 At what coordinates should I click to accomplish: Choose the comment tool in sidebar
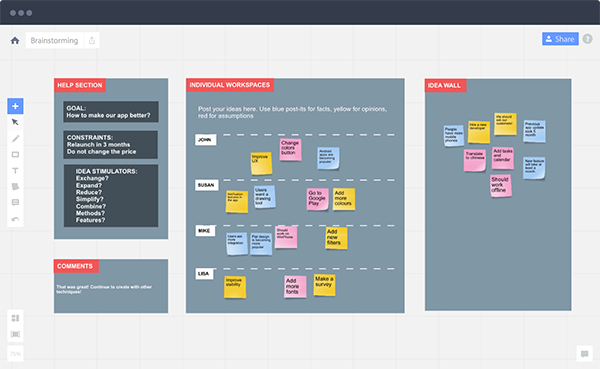click(x=15, y=202)
